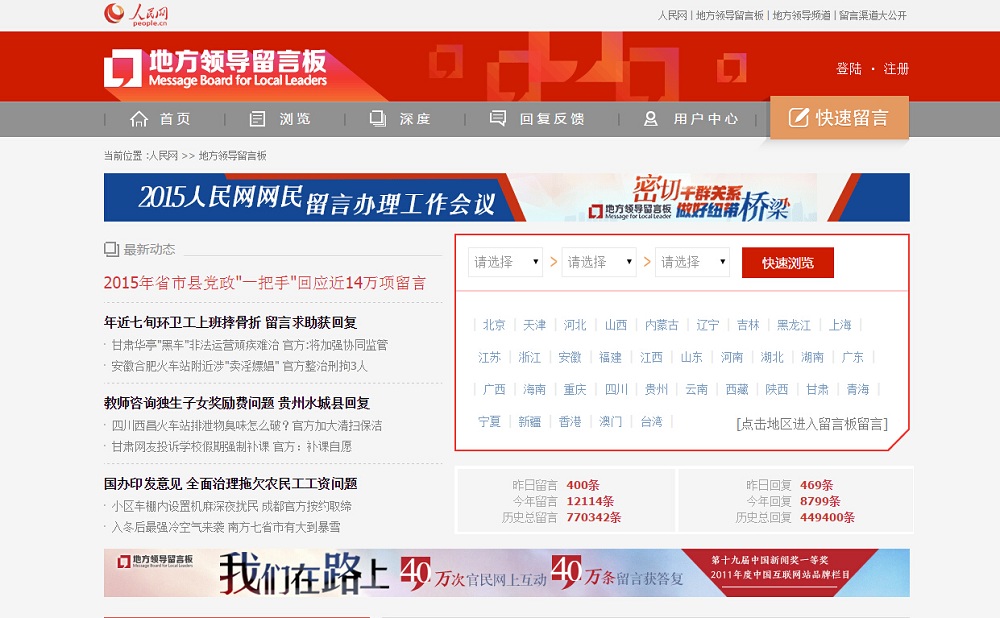
Task: Open the first 请选择 province dropdown
Action: pyautogui.click(x=505, y=262)
